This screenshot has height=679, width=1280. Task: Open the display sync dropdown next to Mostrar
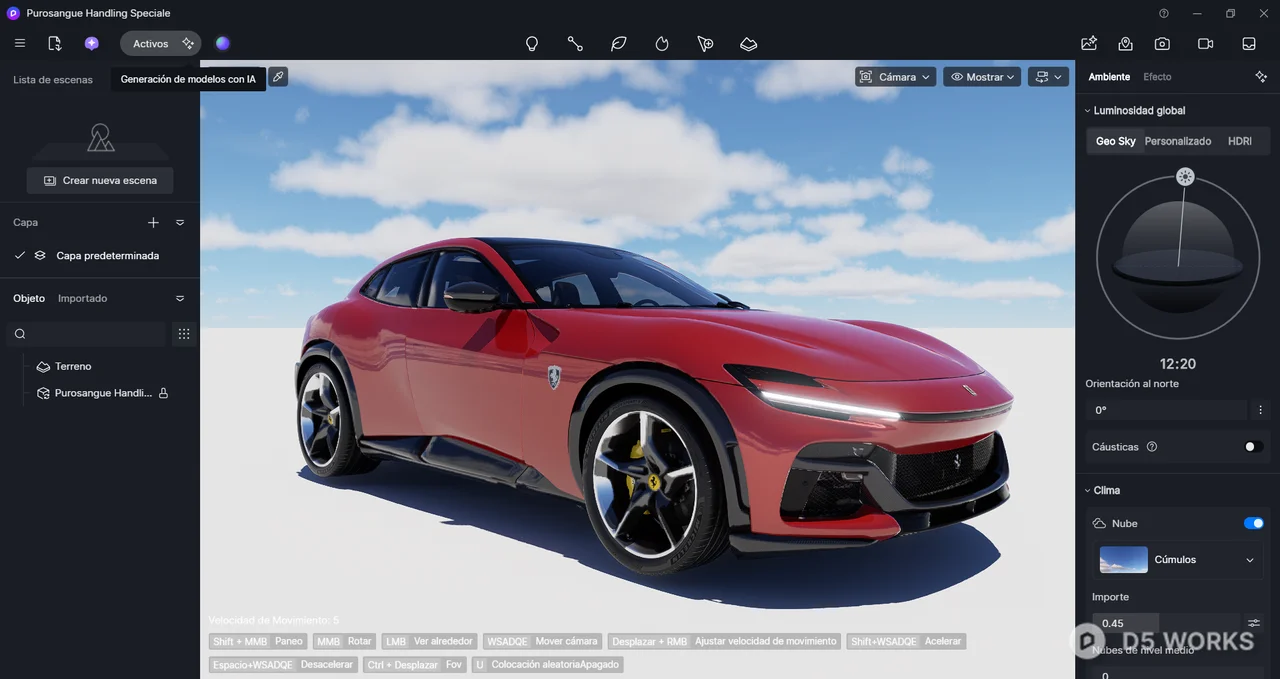tap(1049, 77)
